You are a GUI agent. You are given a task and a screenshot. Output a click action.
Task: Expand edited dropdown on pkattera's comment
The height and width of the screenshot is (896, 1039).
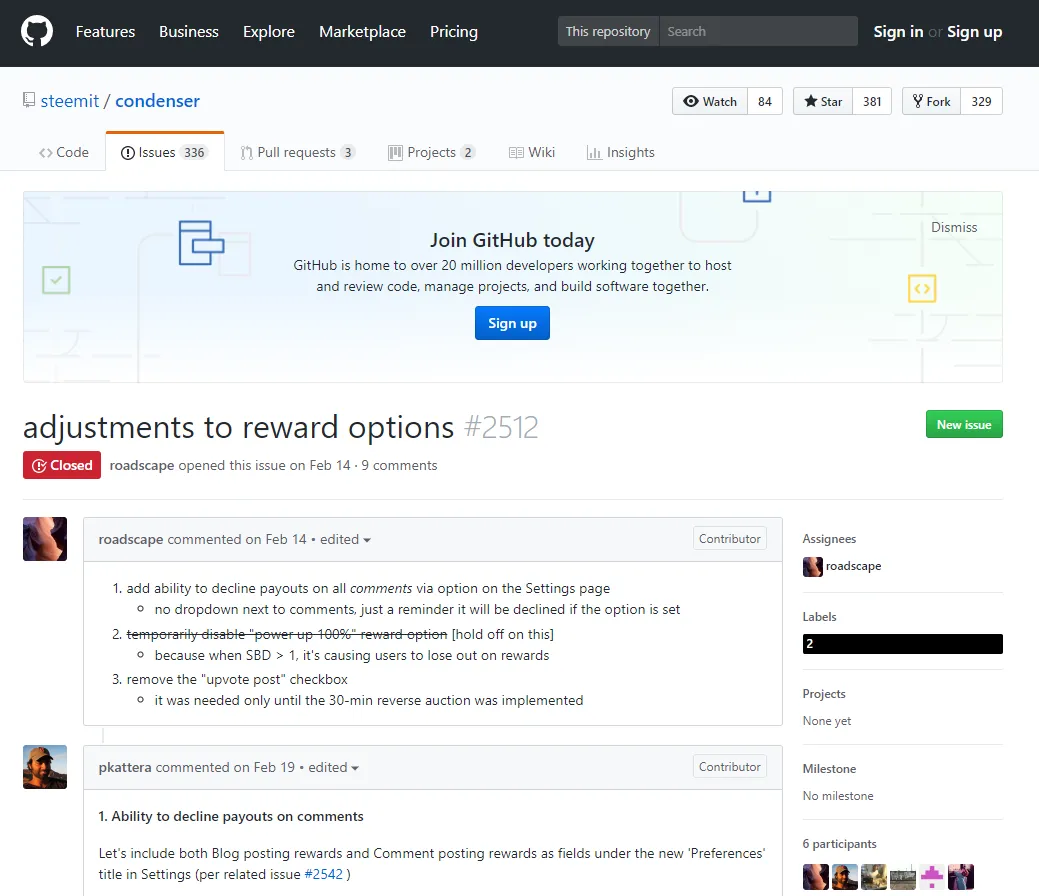(333, 767)
